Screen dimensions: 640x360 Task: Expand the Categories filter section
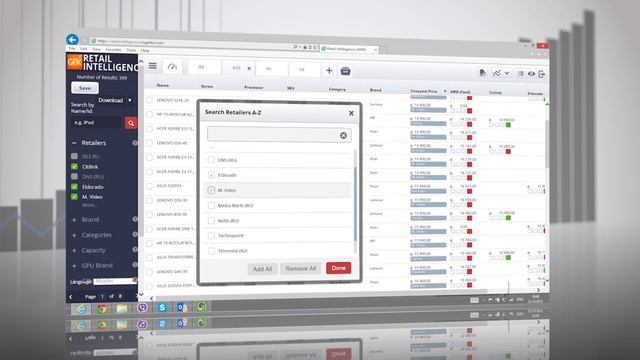(x=74, y=235)
